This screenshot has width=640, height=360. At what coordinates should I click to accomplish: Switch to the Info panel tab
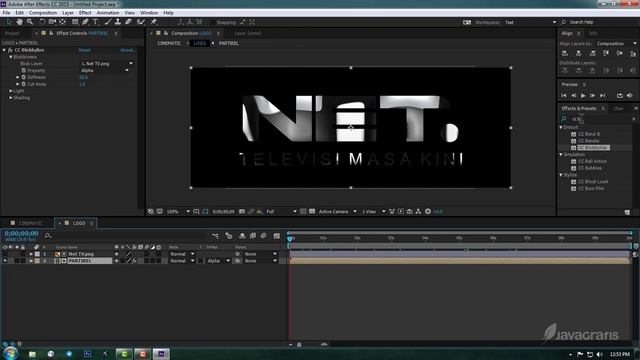click(x=593, y=33)
